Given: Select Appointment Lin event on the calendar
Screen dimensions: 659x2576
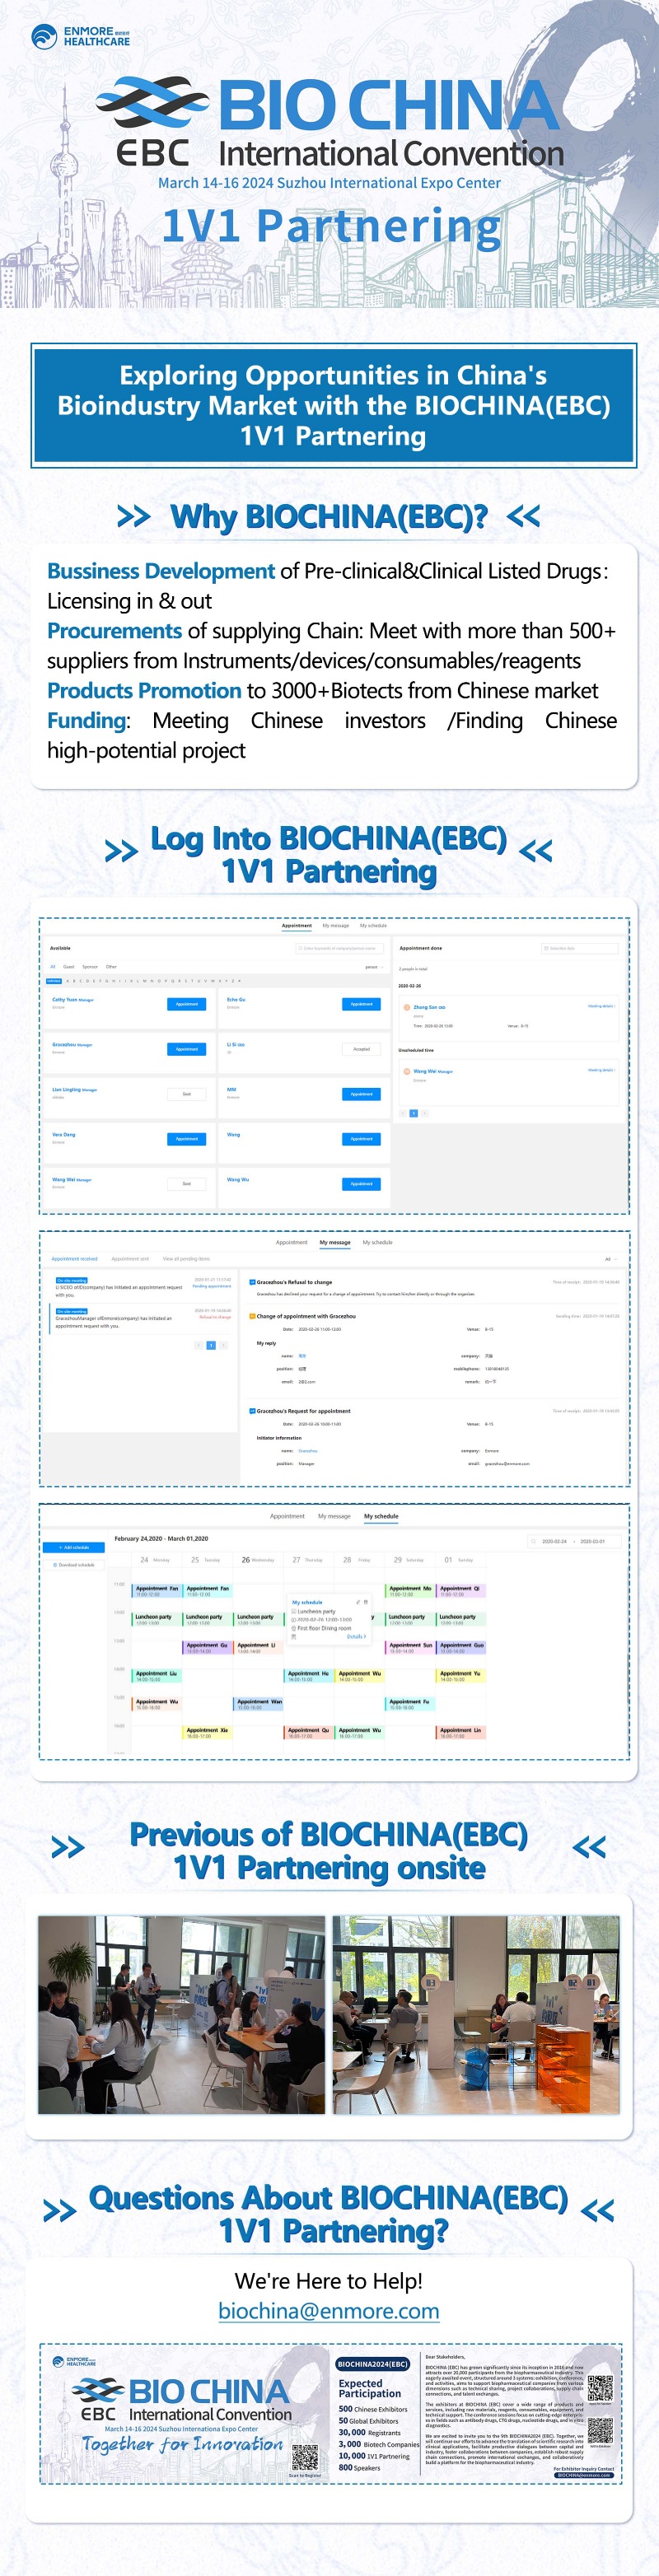Looking at the screenshot, I should [461, 1732].
